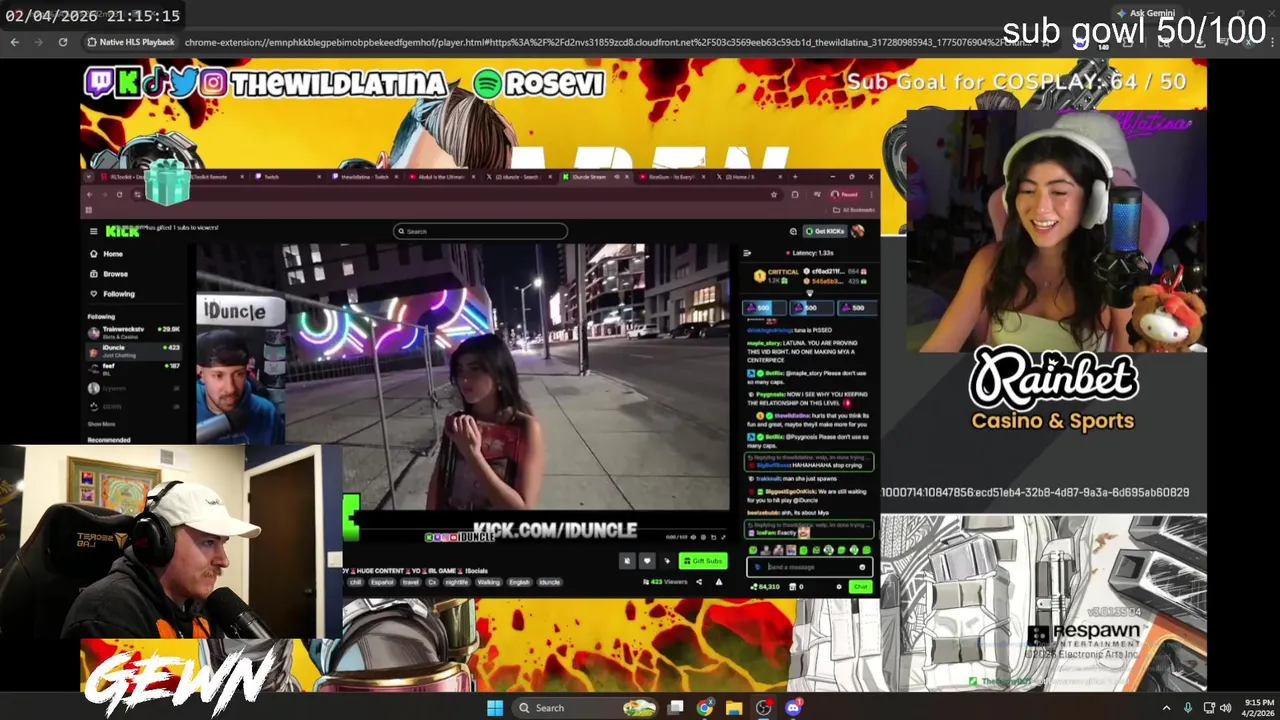Open Trainwreckstv channel in Following list
Screen dimensions: 1280x720
pos(134,331)
